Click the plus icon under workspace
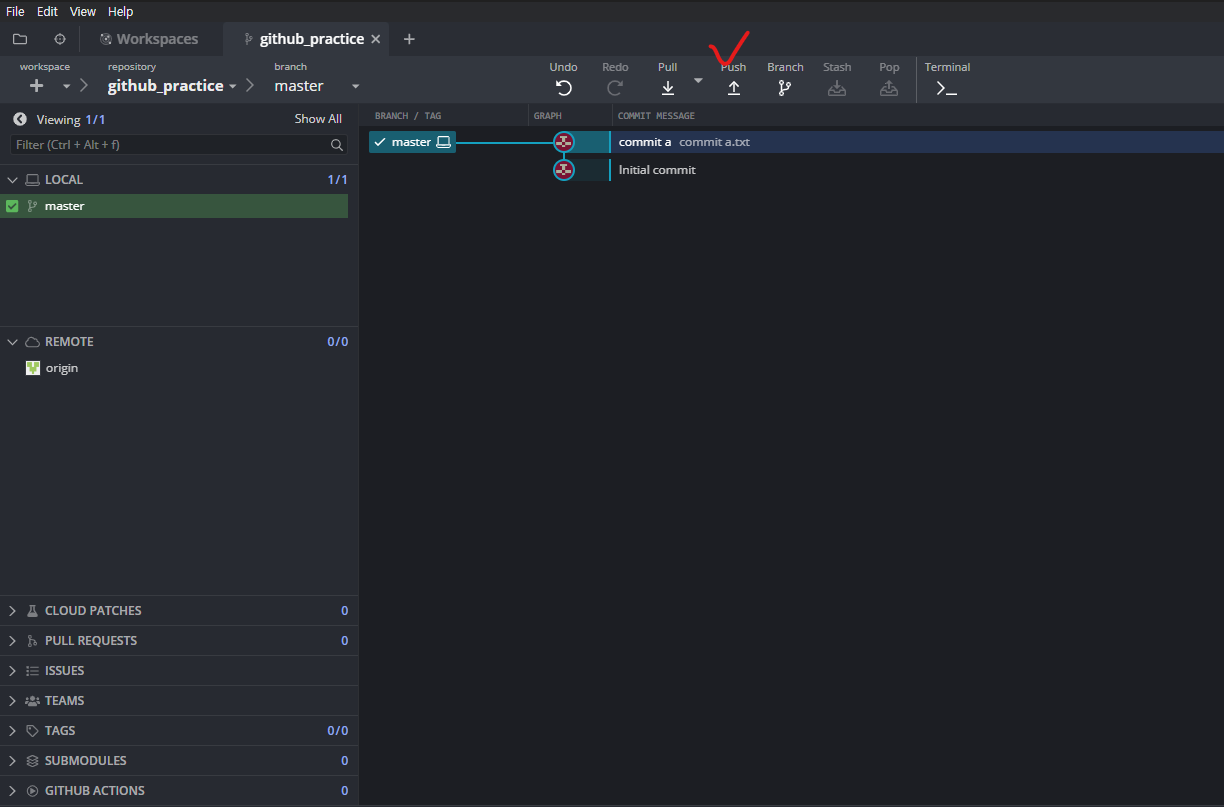Viewport: 1224px width, 807px height. [x=37, y=86]
